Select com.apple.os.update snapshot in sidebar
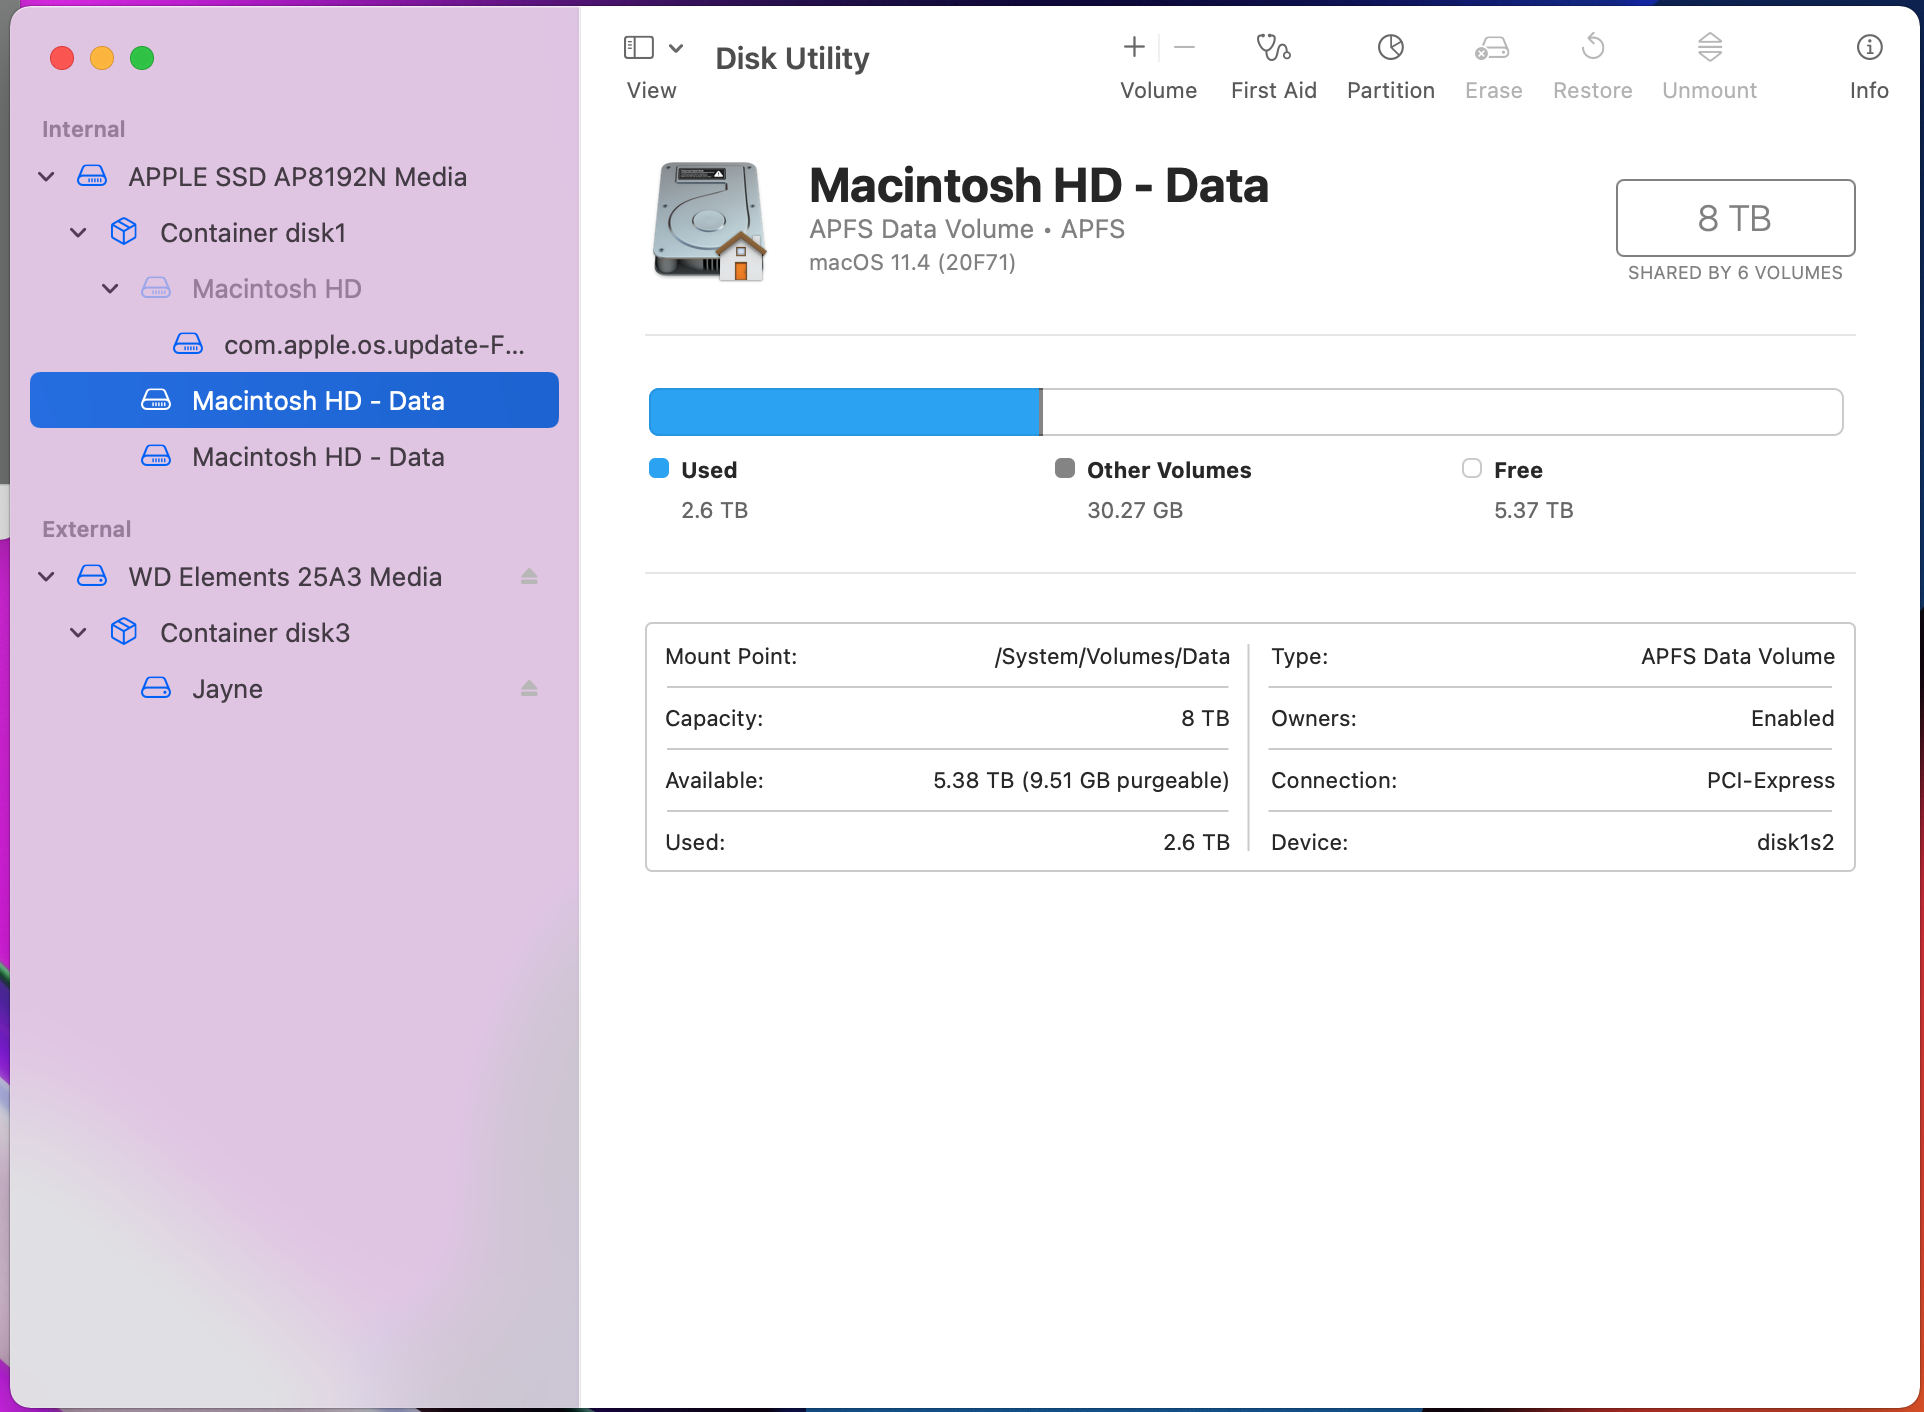 click(x=373, y=345)
